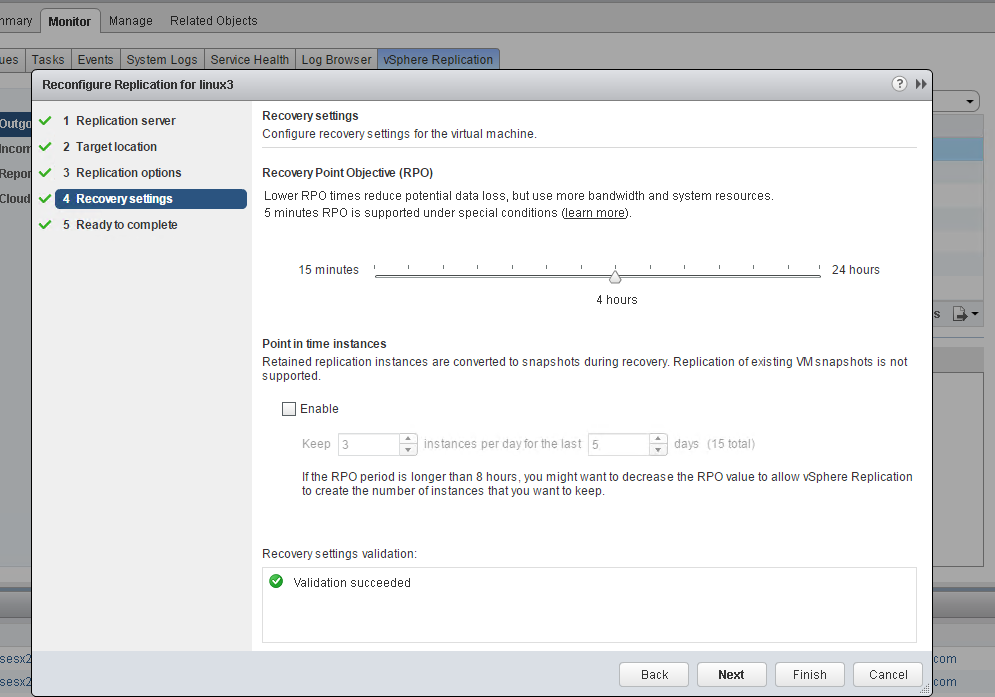Open the Log Browser sub-tab

point(336,60)
